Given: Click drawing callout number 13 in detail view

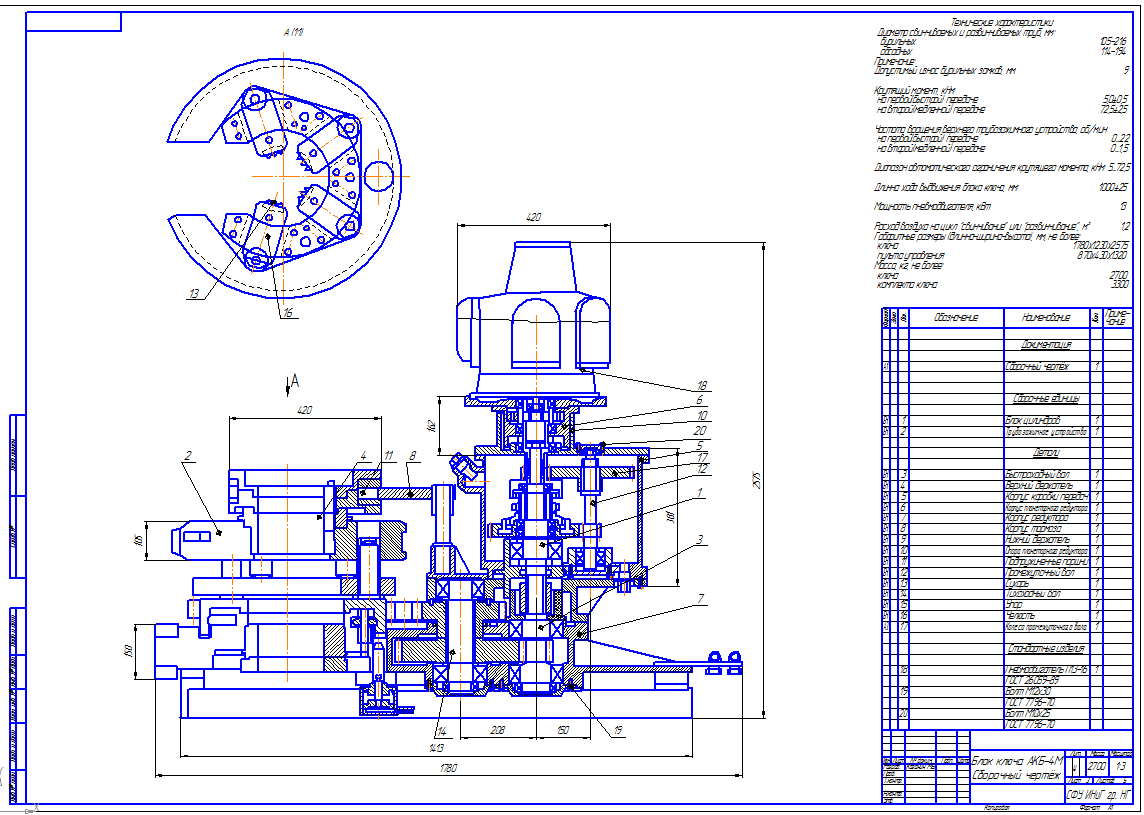Looking at the screenshot, I should [193, 294].
